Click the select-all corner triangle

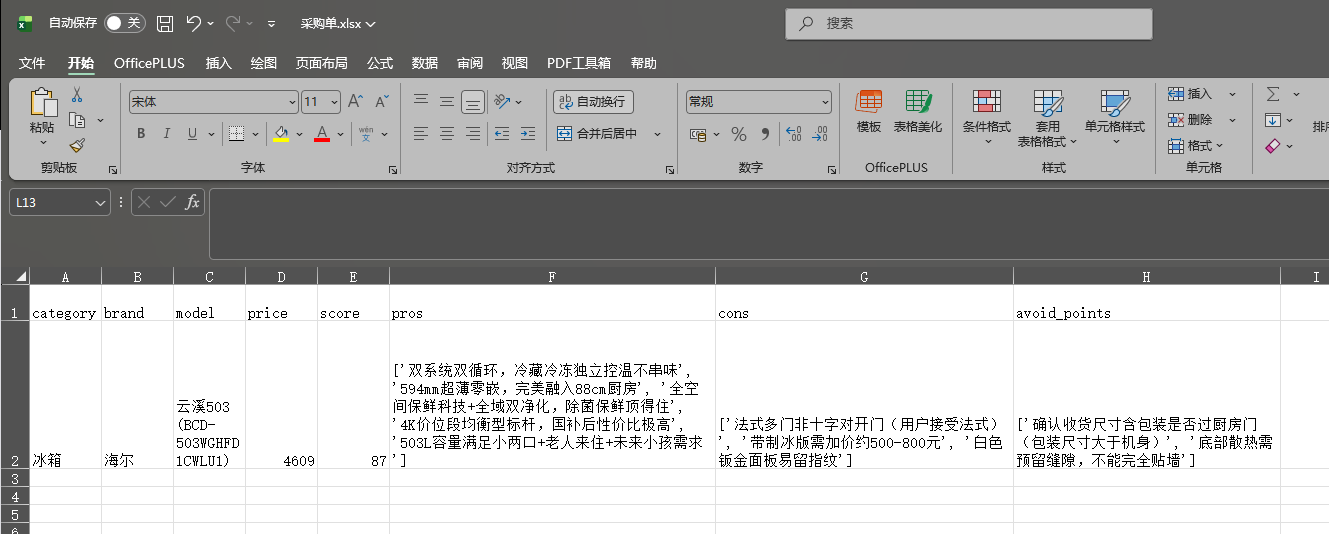click(x=20, y=277)
